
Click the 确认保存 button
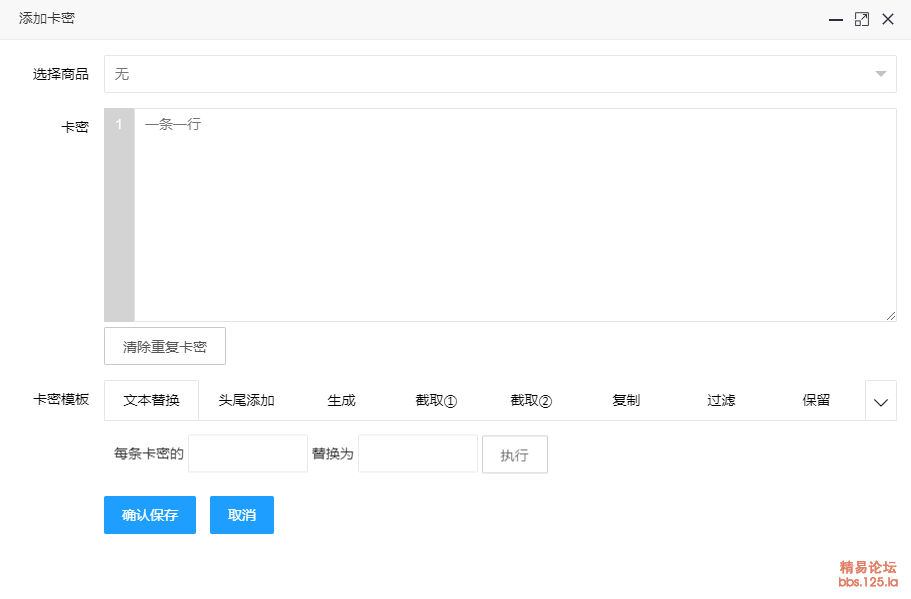coord(150,515)
